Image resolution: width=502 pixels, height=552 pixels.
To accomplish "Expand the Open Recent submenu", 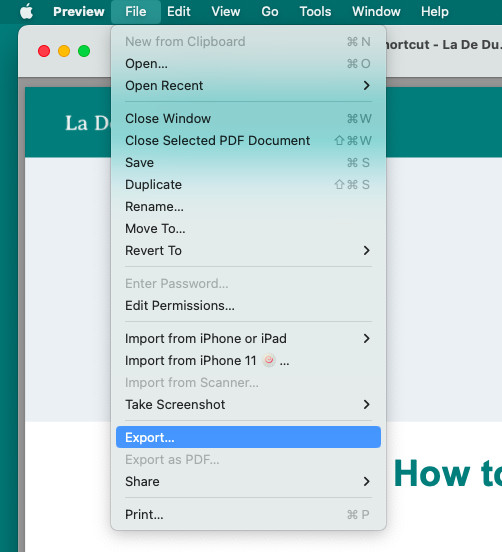I will [248, 86].
